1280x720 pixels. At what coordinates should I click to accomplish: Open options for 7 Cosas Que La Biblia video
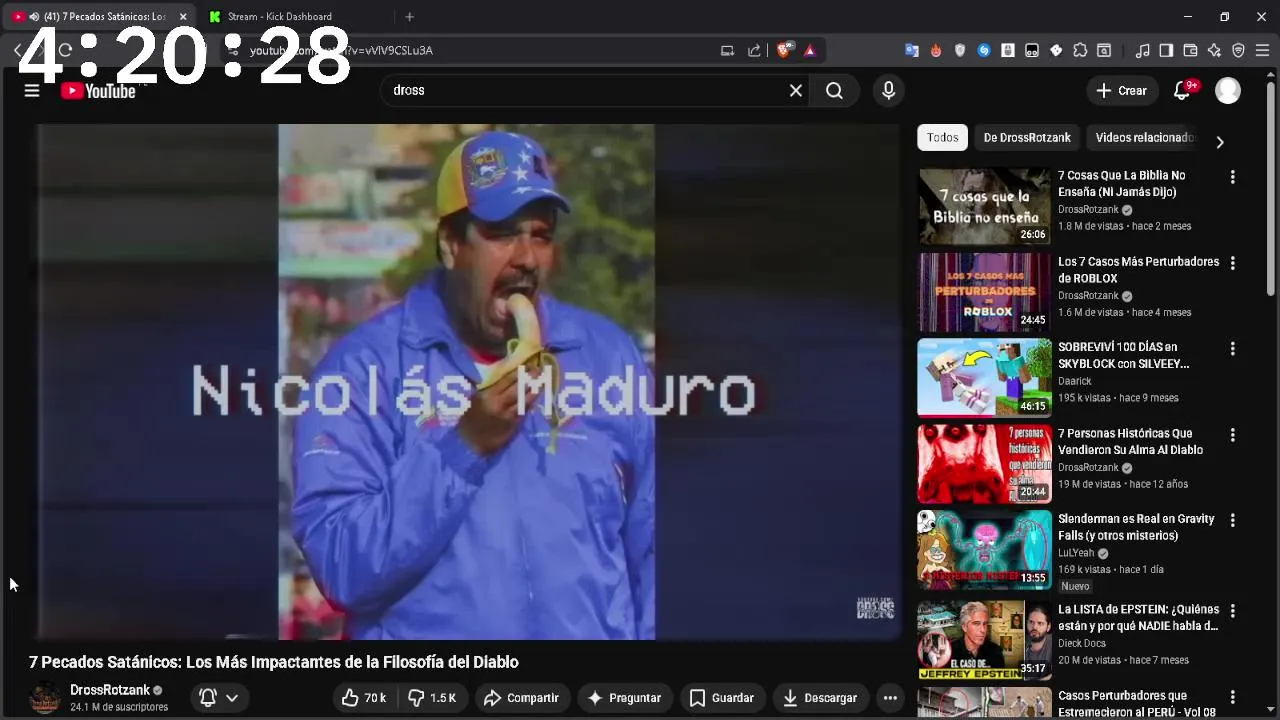(x=1233, y=177)
